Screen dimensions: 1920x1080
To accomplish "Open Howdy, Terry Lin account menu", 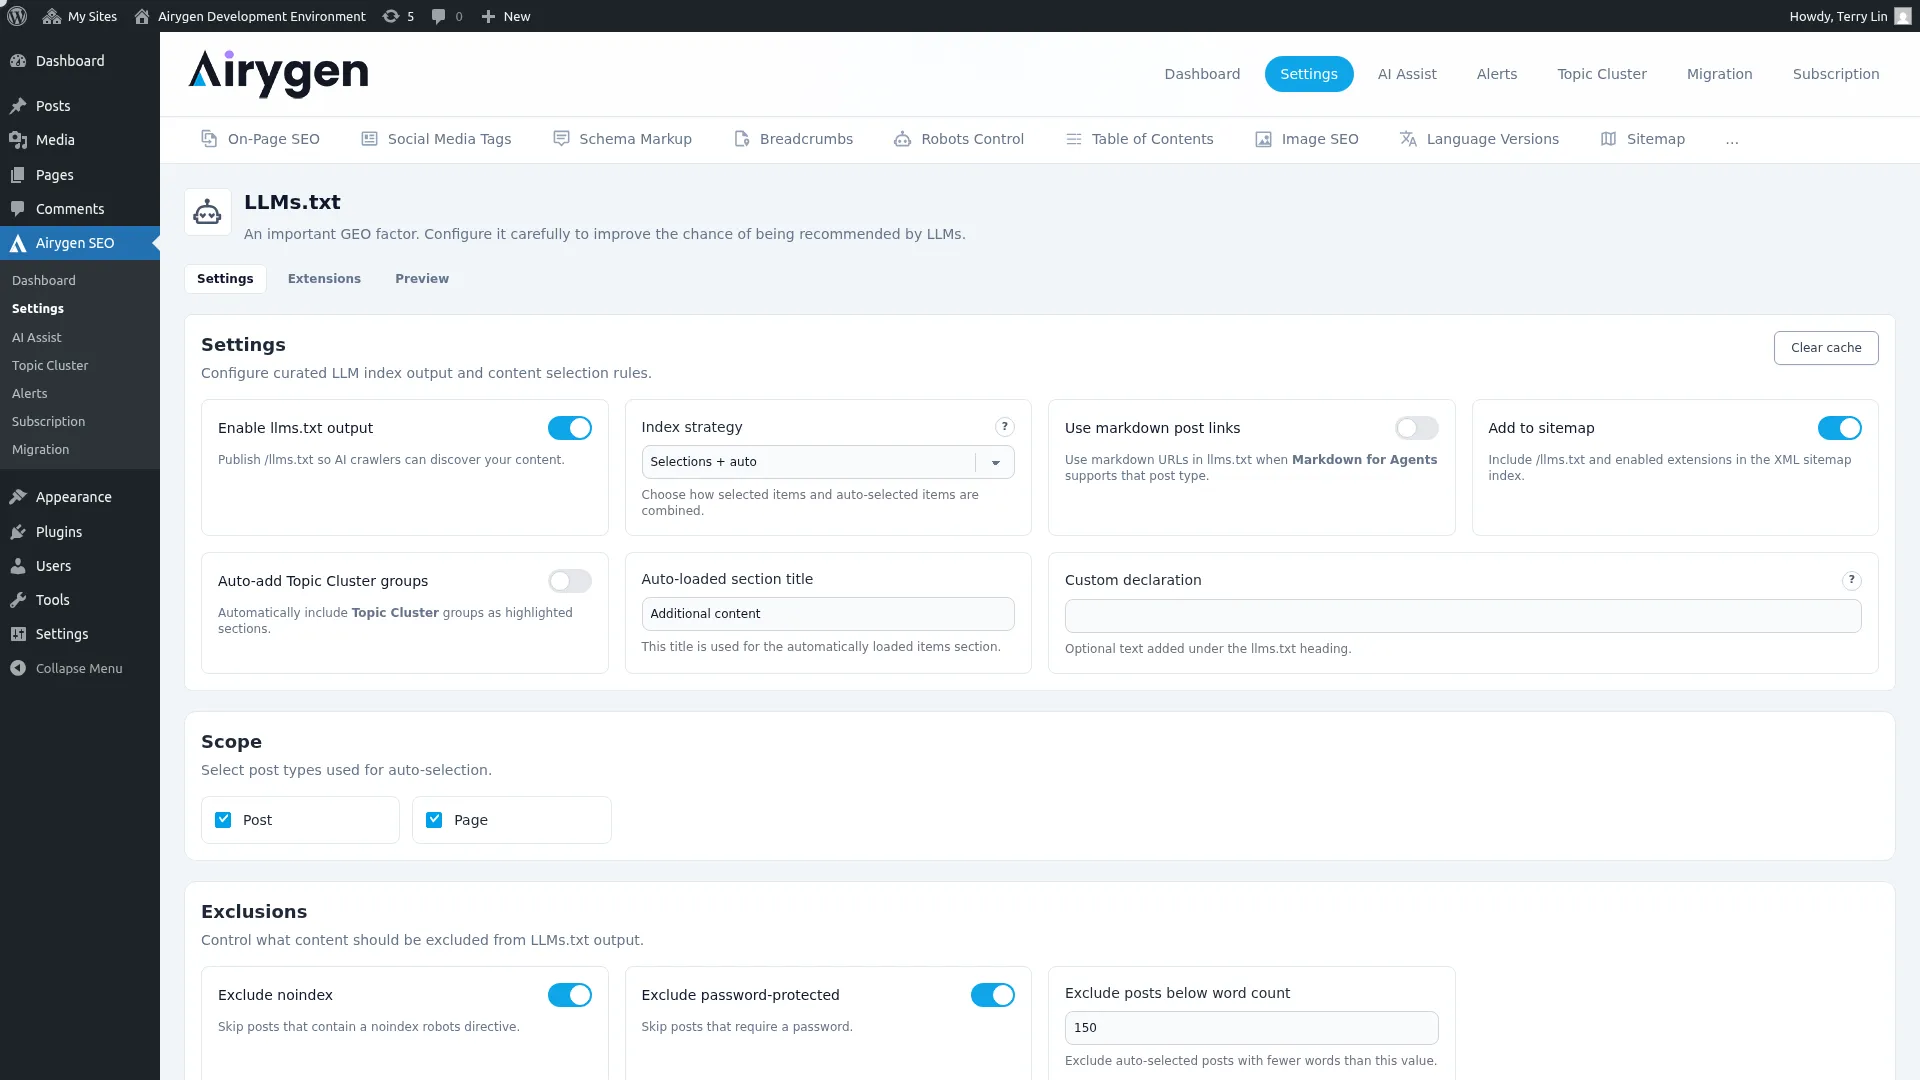I will 1850,16.
